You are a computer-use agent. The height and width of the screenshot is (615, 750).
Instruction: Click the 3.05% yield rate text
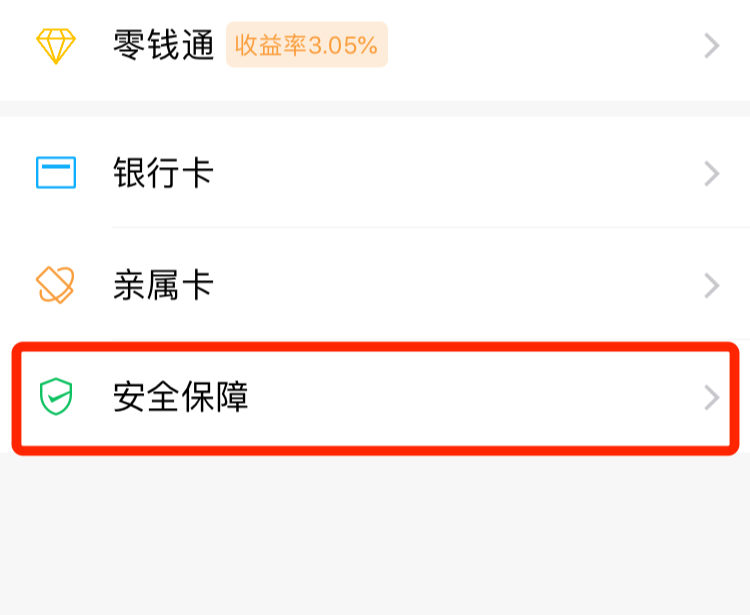pos(343,45)
